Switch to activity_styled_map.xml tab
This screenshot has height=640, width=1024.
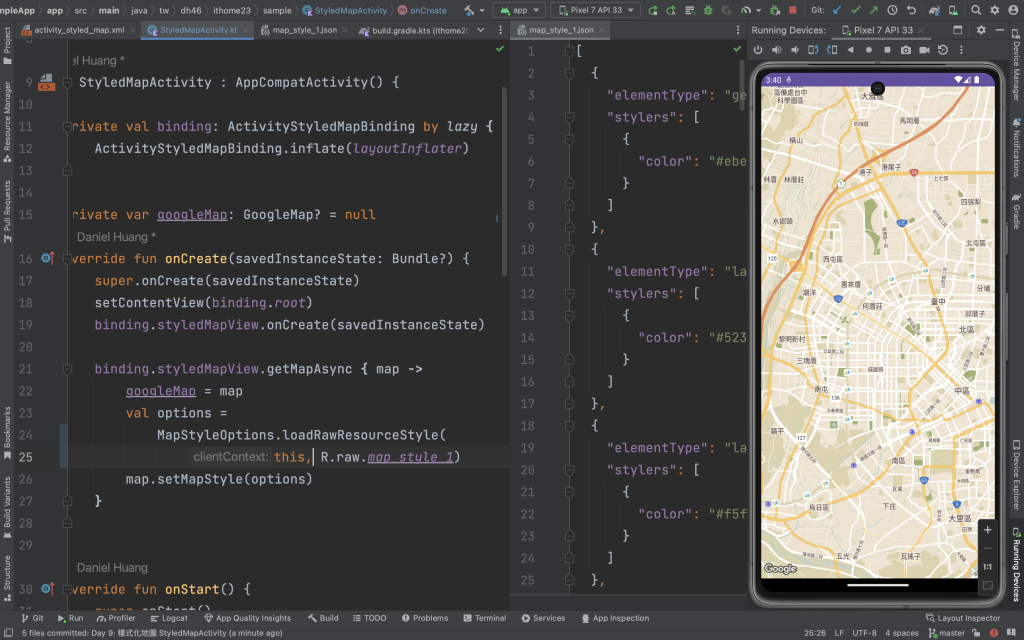click(x=78, y=30)
